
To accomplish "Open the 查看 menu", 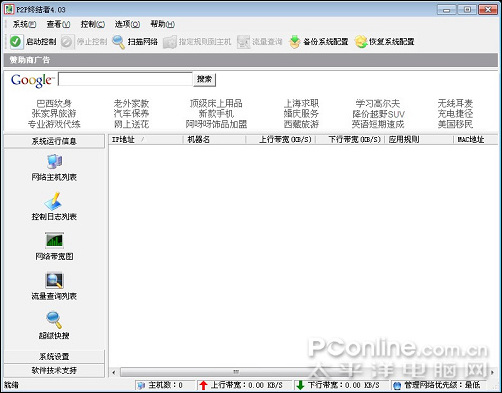I will tap(58, 24).
